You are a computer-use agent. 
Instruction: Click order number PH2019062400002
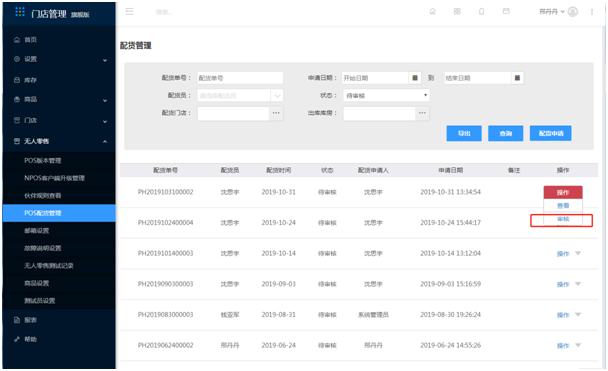[166, 345]
